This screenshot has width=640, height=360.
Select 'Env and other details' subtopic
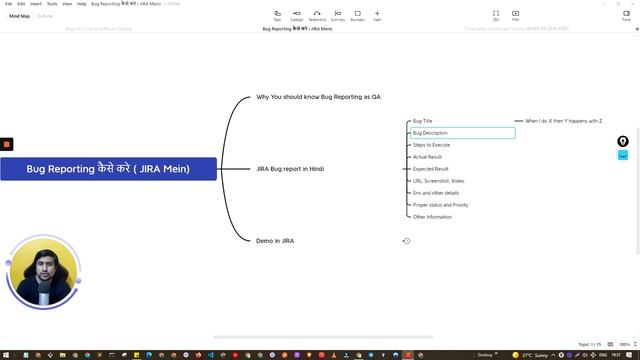click(436, 193)
